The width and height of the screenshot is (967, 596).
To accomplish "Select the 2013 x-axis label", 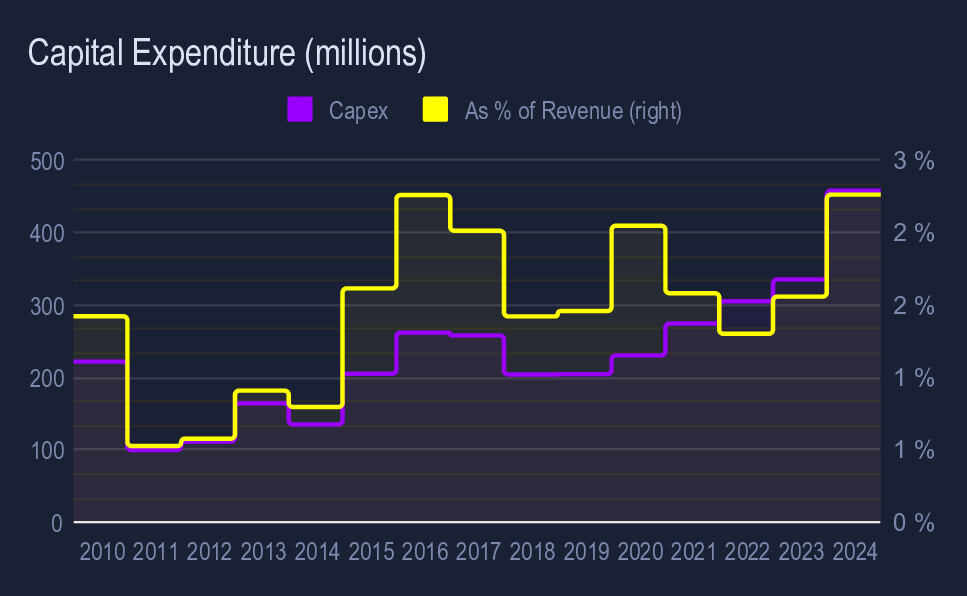I will 263,552.
